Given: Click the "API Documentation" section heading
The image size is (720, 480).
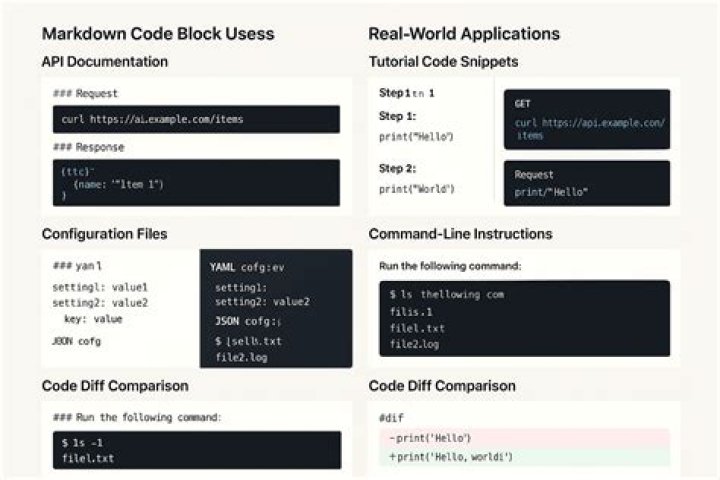Looking at the screenshot, I should pyautogui.click(x=105, y=62).
